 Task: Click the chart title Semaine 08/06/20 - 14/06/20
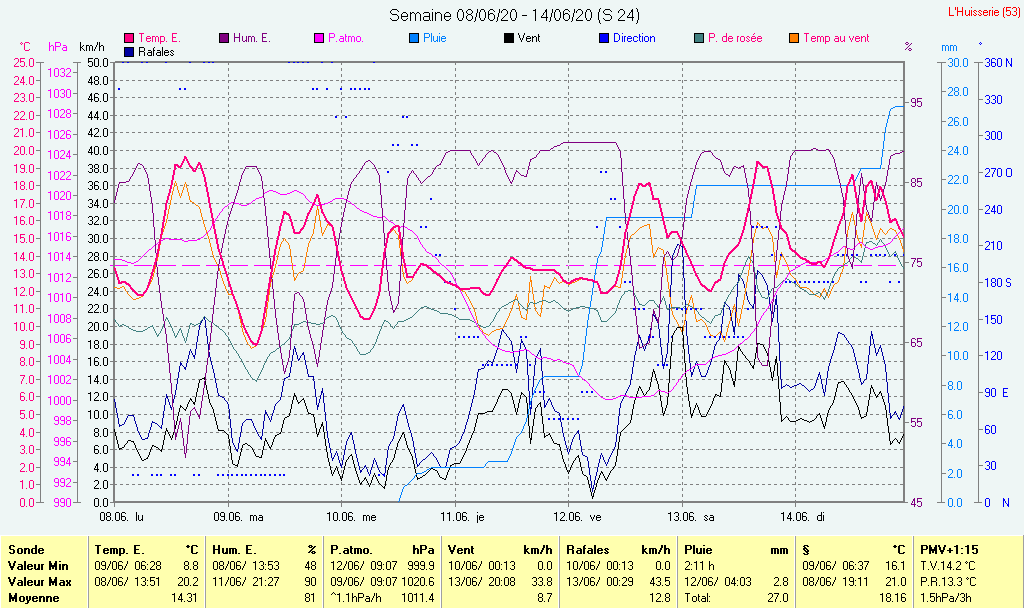[514, 15]
